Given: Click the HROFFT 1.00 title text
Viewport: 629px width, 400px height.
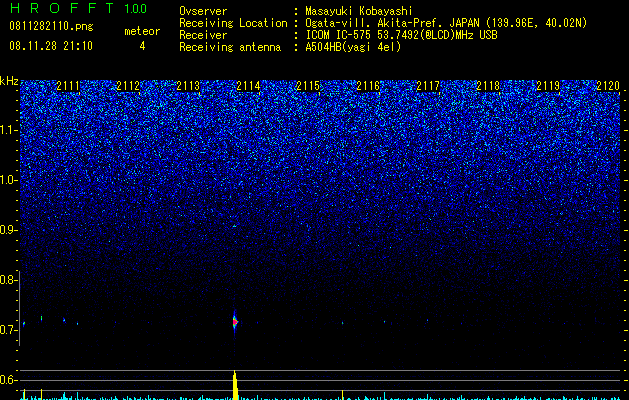Looking at the screenshot, I should (x=79, y=8).
